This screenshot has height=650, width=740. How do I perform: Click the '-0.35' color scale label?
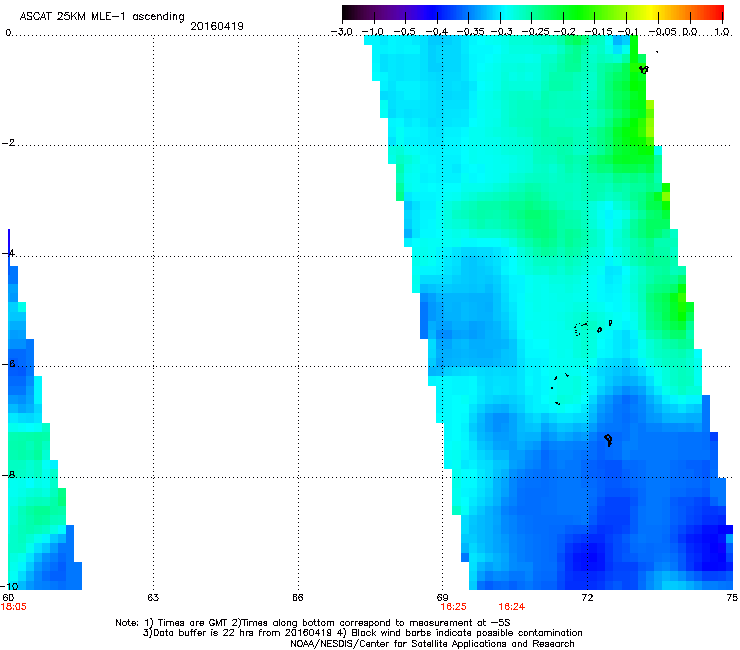click(471, 32)
